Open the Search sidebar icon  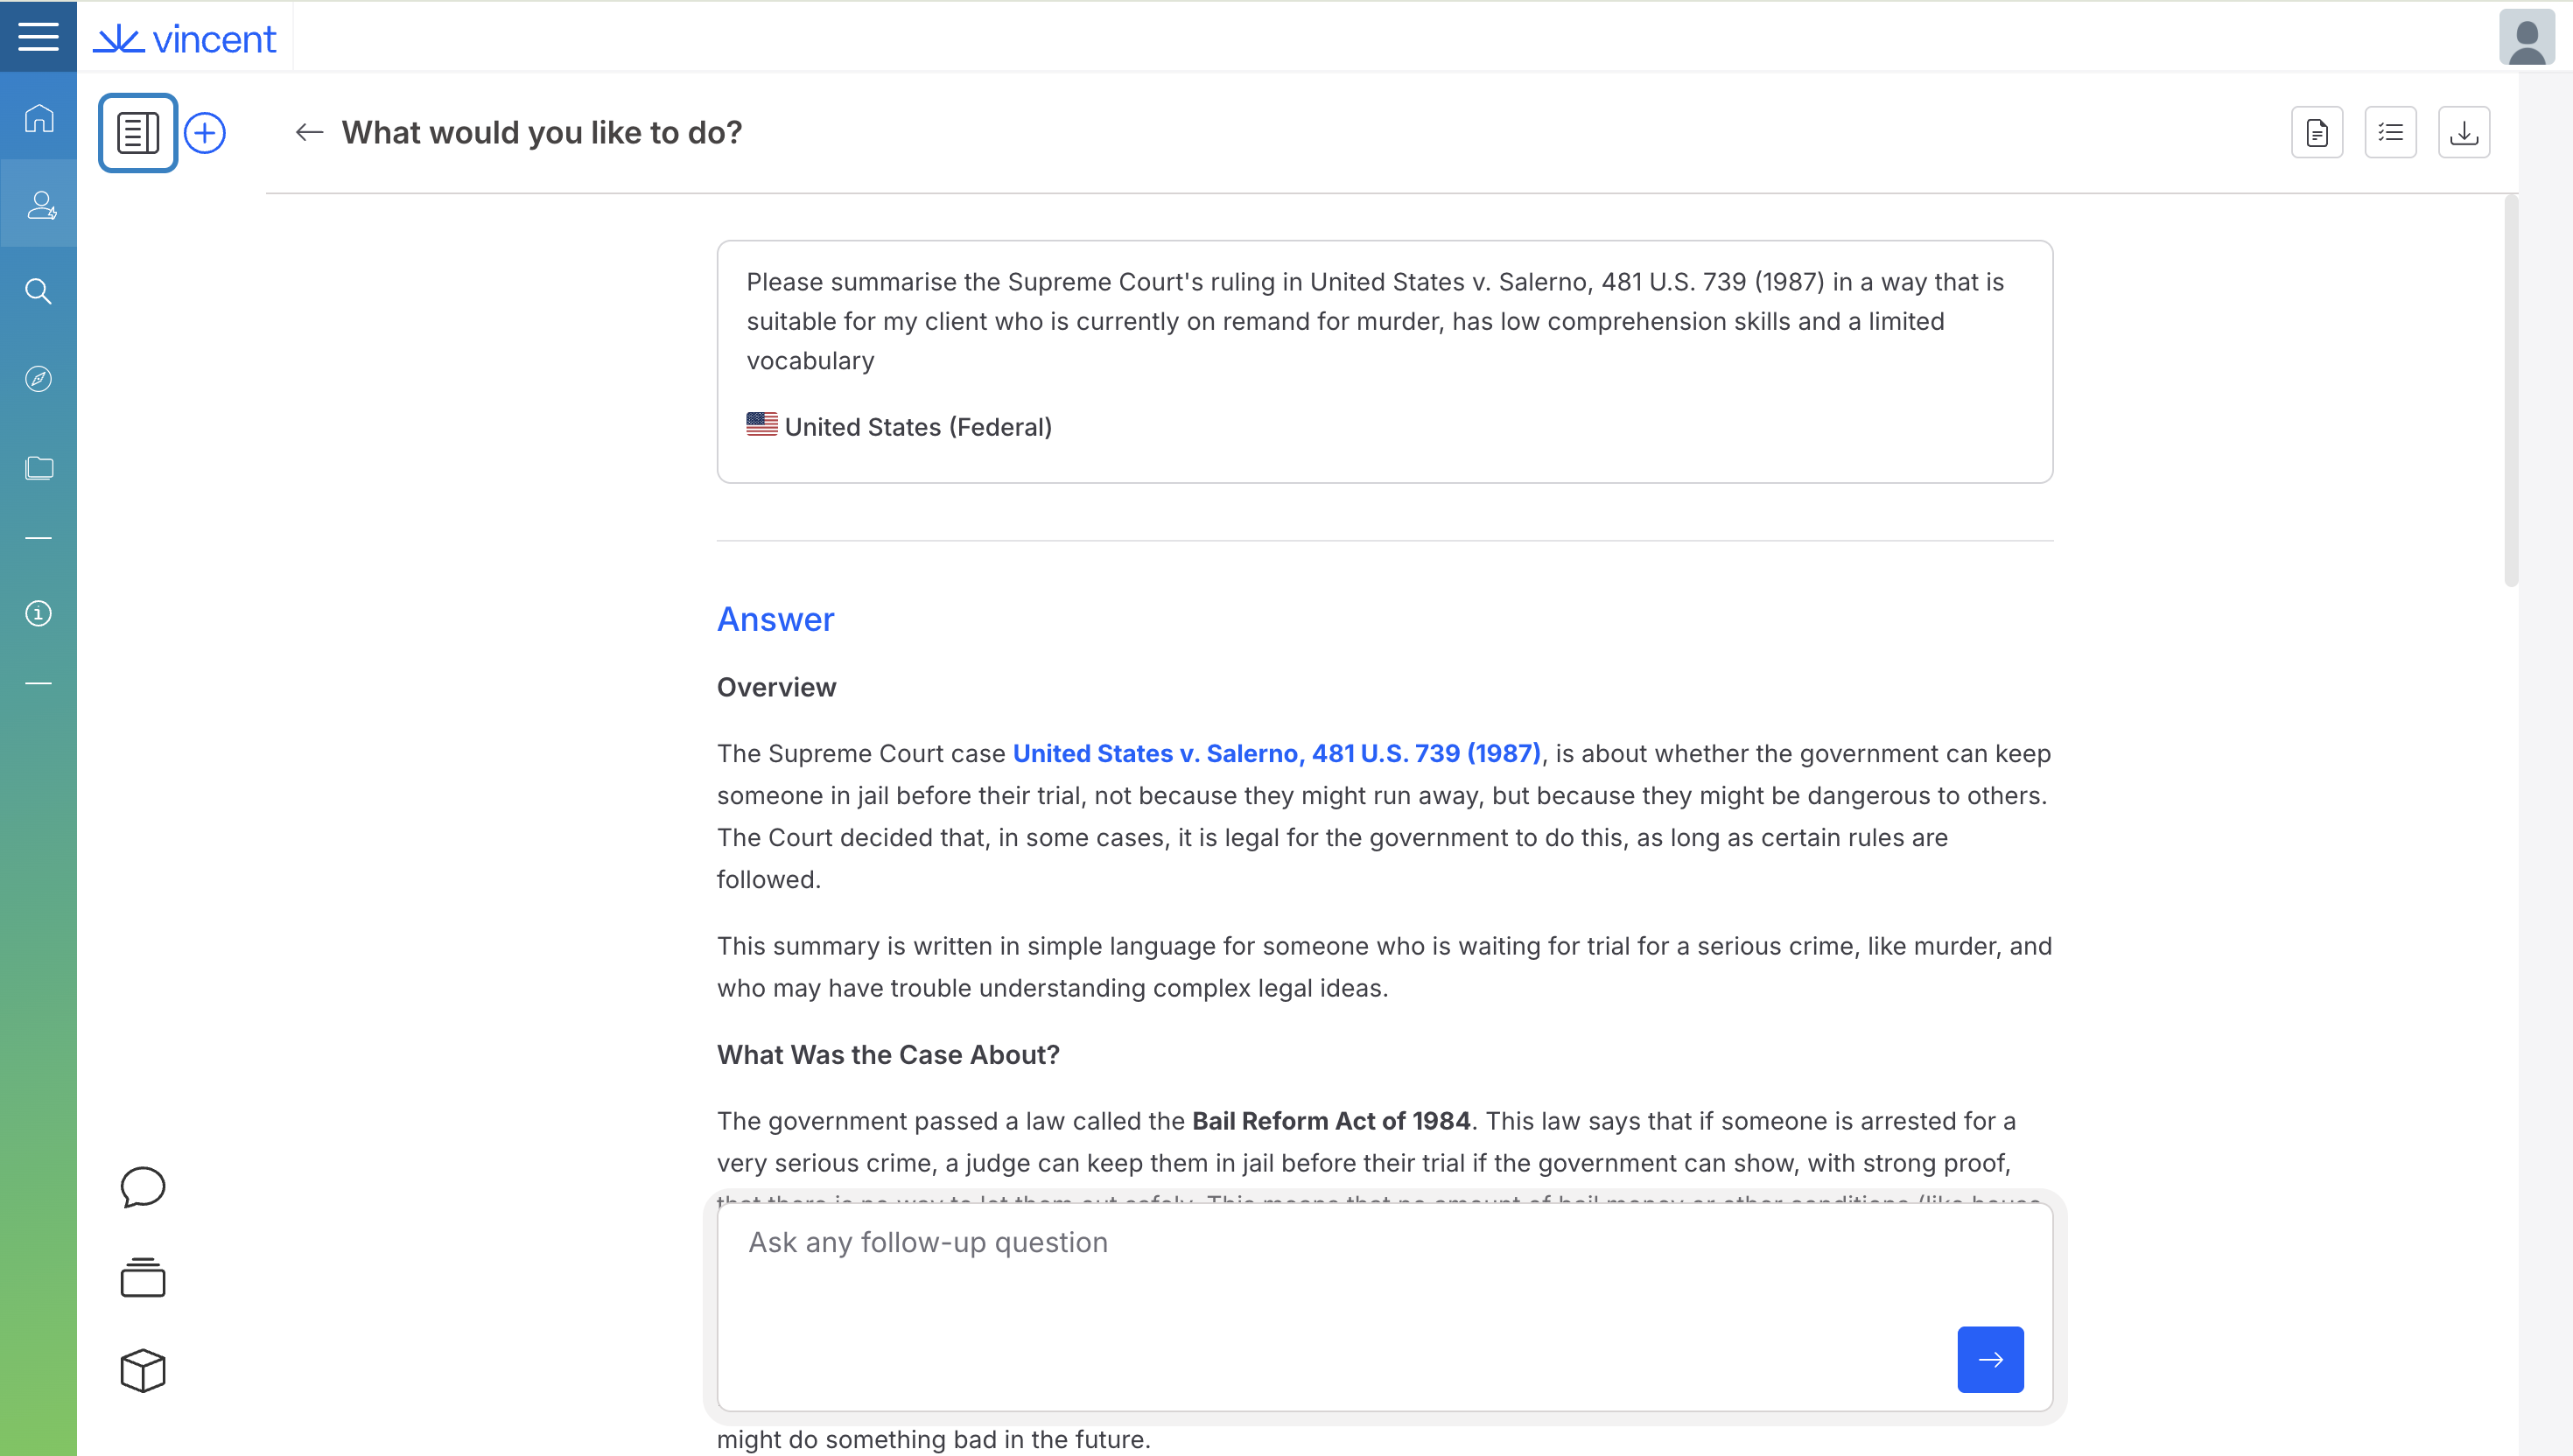[x=38, y=291]
